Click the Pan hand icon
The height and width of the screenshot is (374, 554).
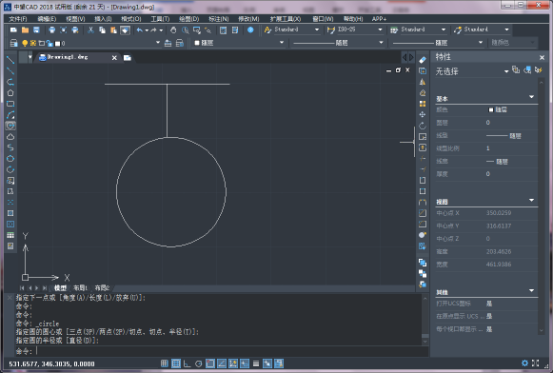(x=173, y=30)
